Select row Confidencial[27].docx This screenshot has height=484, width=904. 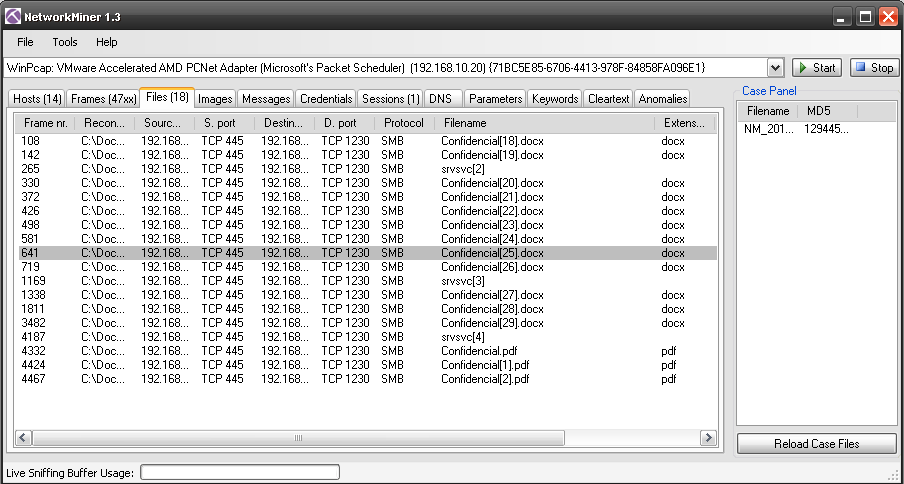coord(366,295)
